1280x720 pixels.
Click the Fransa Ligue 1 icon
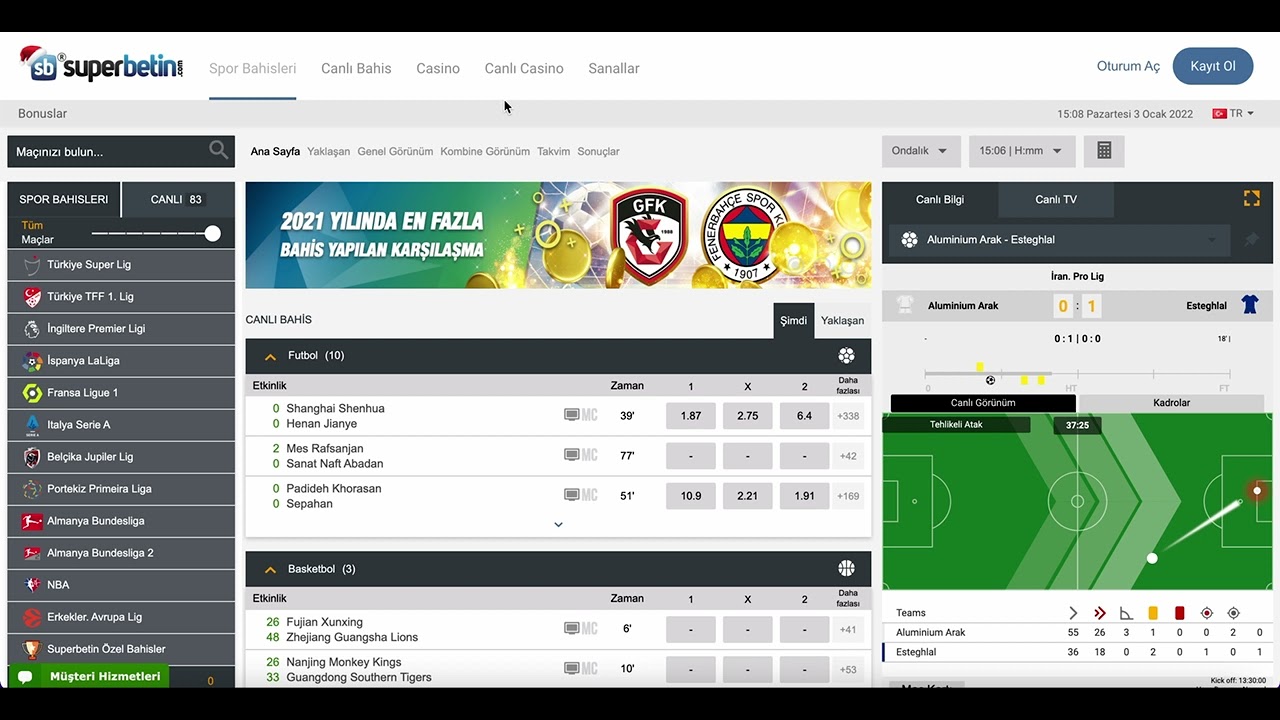(32, 393)
